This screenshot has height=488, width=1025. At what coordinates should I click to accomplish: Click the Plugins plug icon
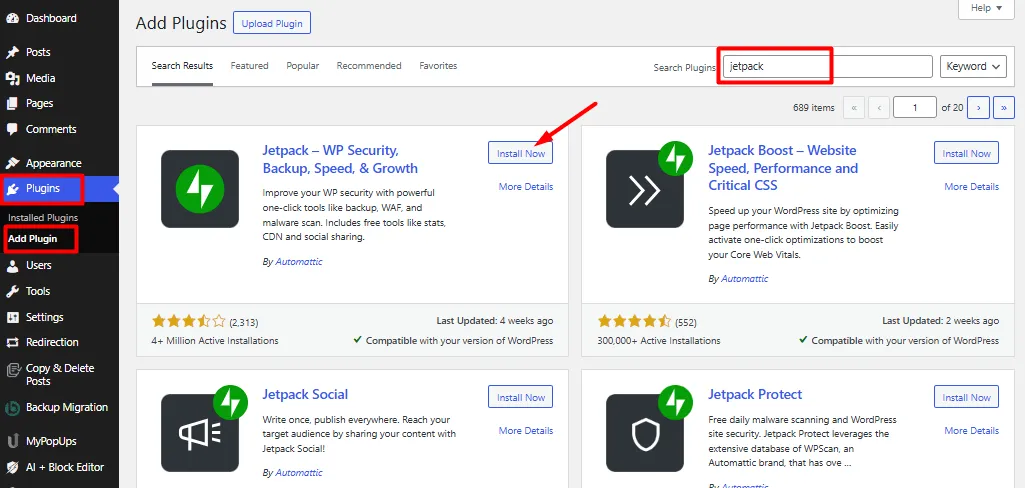[x=12, y=189]
